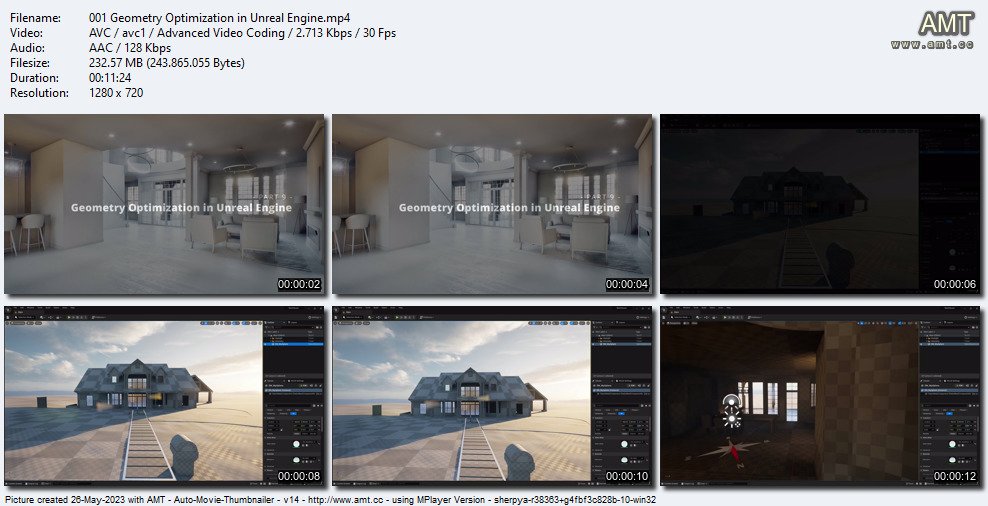This screenshot has width=988, height=506.
Task: Click the www.amt.cc text under the logo
Action: (x=933, y=45)
